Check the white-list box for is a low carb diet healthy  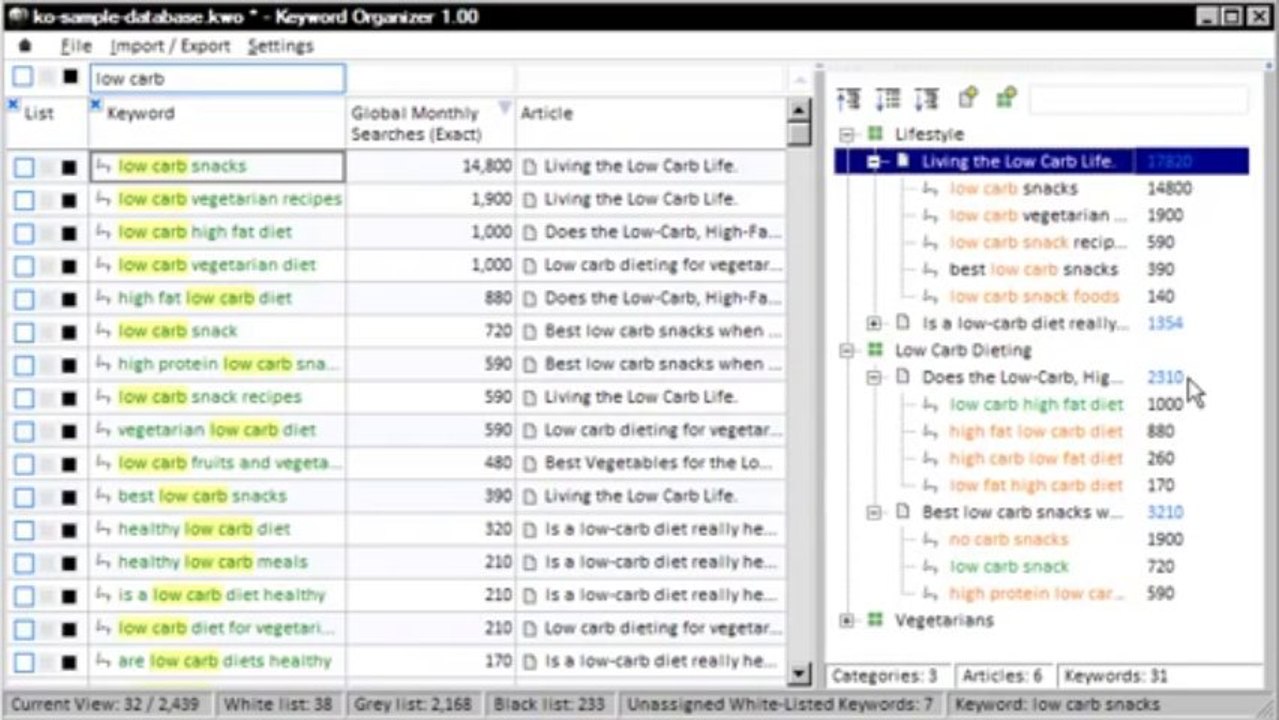point(23,596)
